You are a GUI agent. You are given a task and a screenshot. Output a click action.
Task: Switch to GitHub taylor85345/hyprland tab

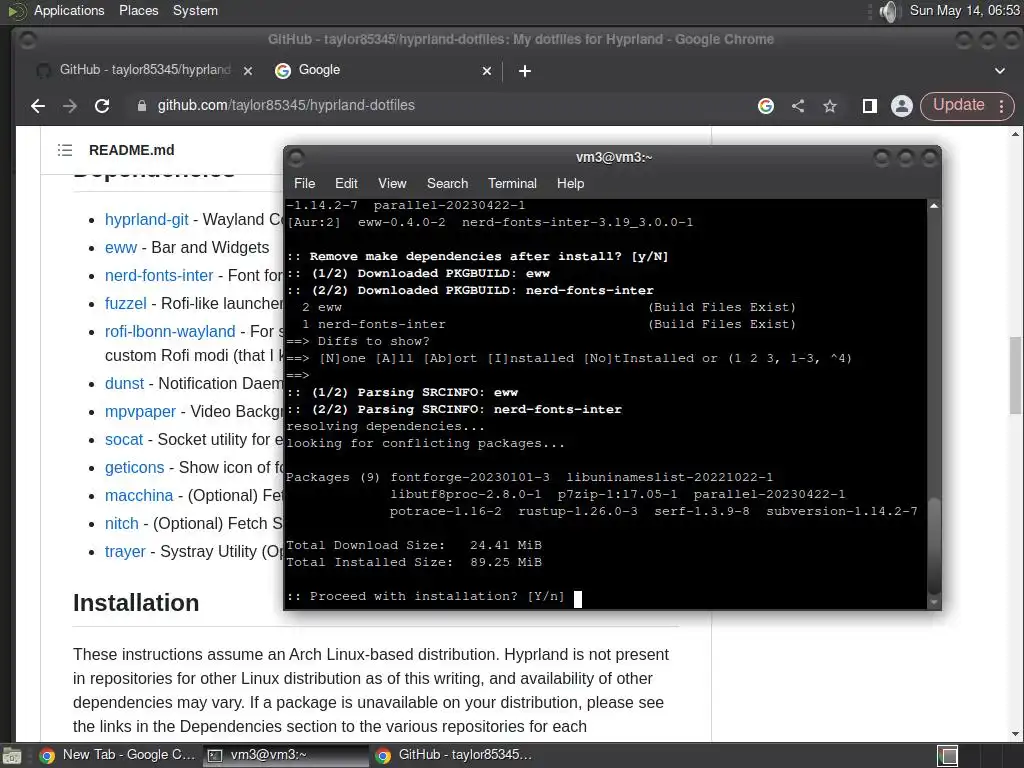[145, 71]
